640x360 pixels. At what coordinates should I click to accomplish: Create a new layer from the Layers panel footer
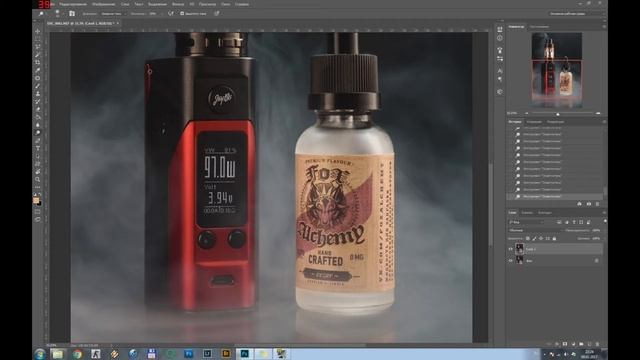[x=589, y=344]
